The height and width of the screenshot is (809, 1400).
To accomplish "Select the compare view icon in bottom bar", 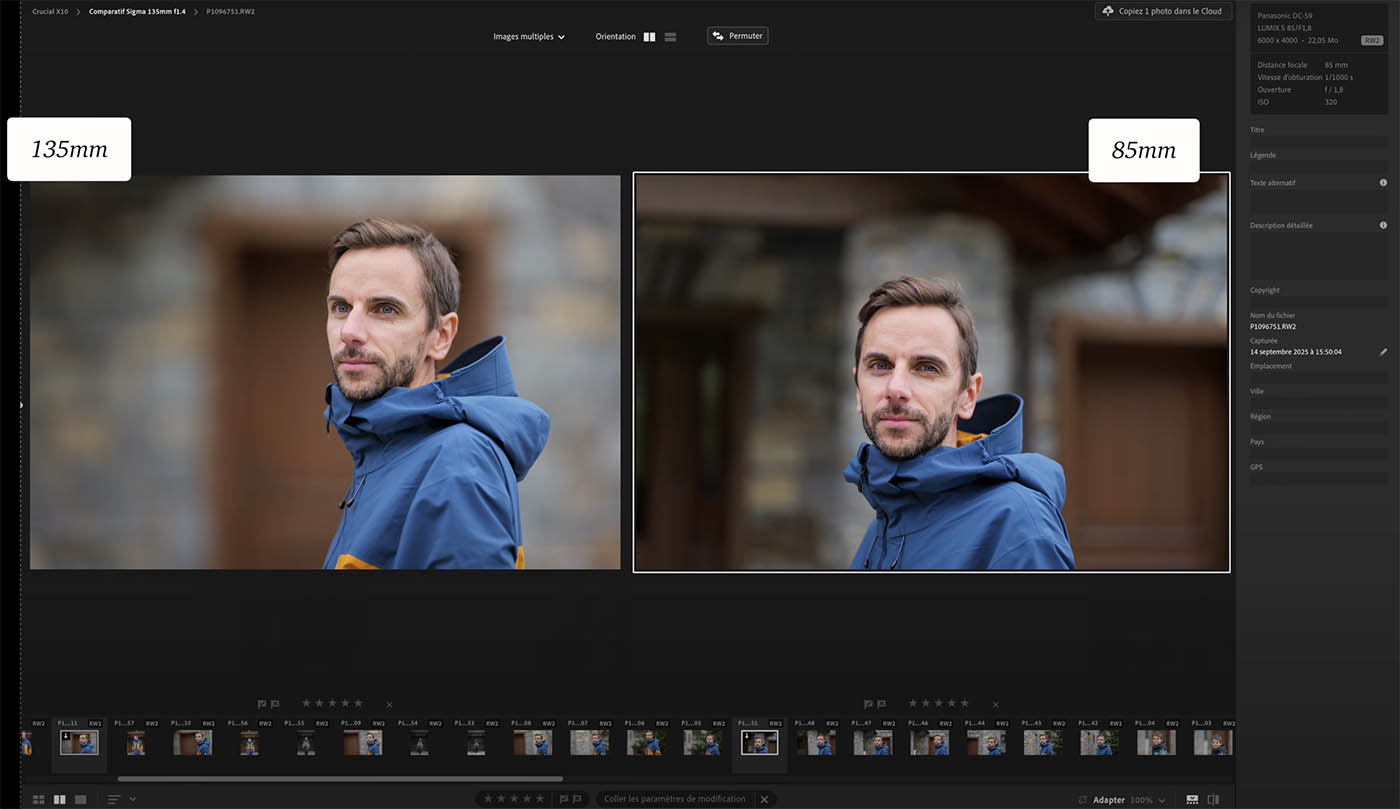I will click(x=60, y=799).
